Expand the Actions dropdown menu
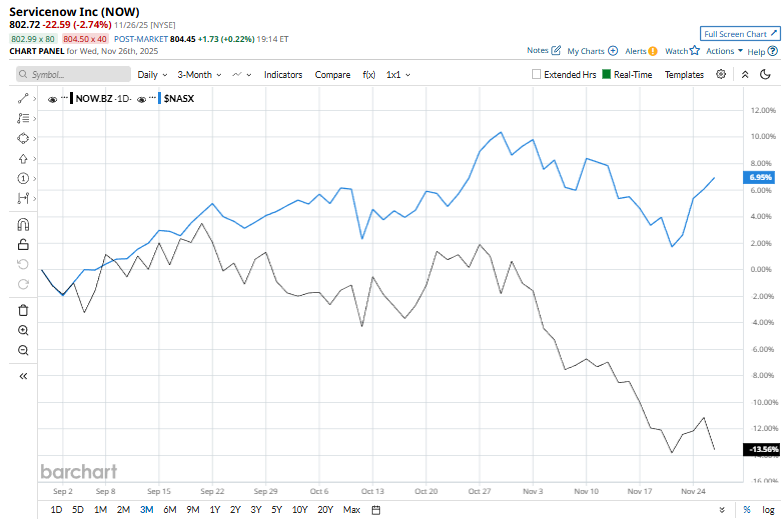782x527 pixels. pos(724,51)
